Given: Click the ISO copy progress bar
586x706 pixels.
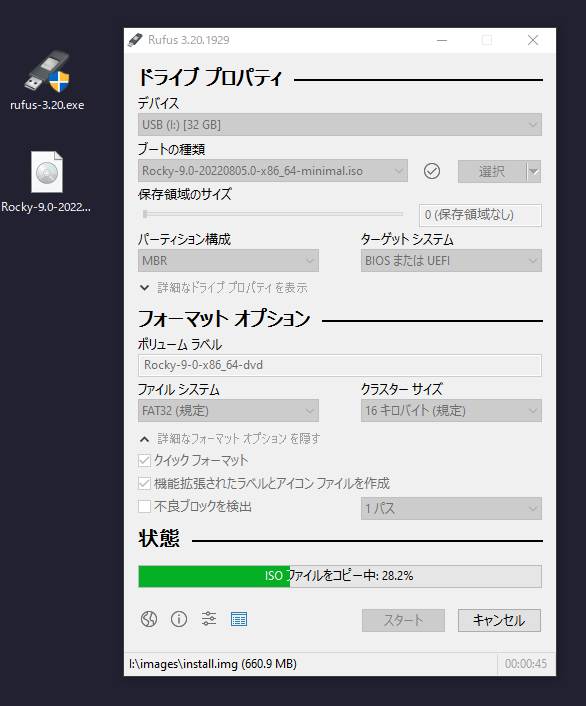Looking at the screenshot, I should click(340, 576).
